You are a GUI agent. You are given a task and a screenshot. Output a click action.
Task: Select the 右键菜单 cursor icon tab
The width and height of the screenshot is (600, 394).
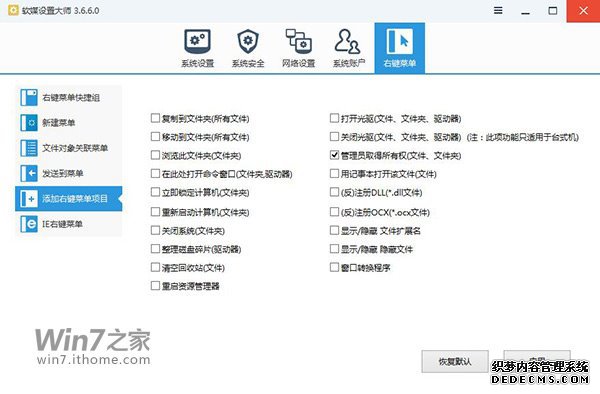click(399, 42)
